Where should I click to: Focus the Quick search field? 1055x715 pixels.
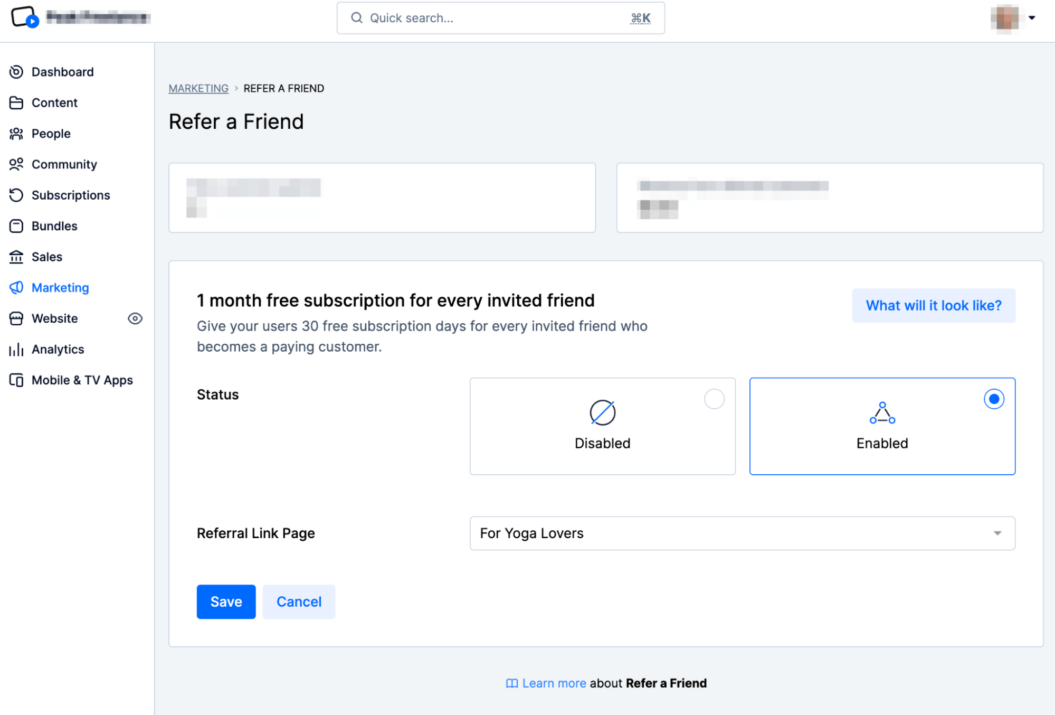(501, 18)
